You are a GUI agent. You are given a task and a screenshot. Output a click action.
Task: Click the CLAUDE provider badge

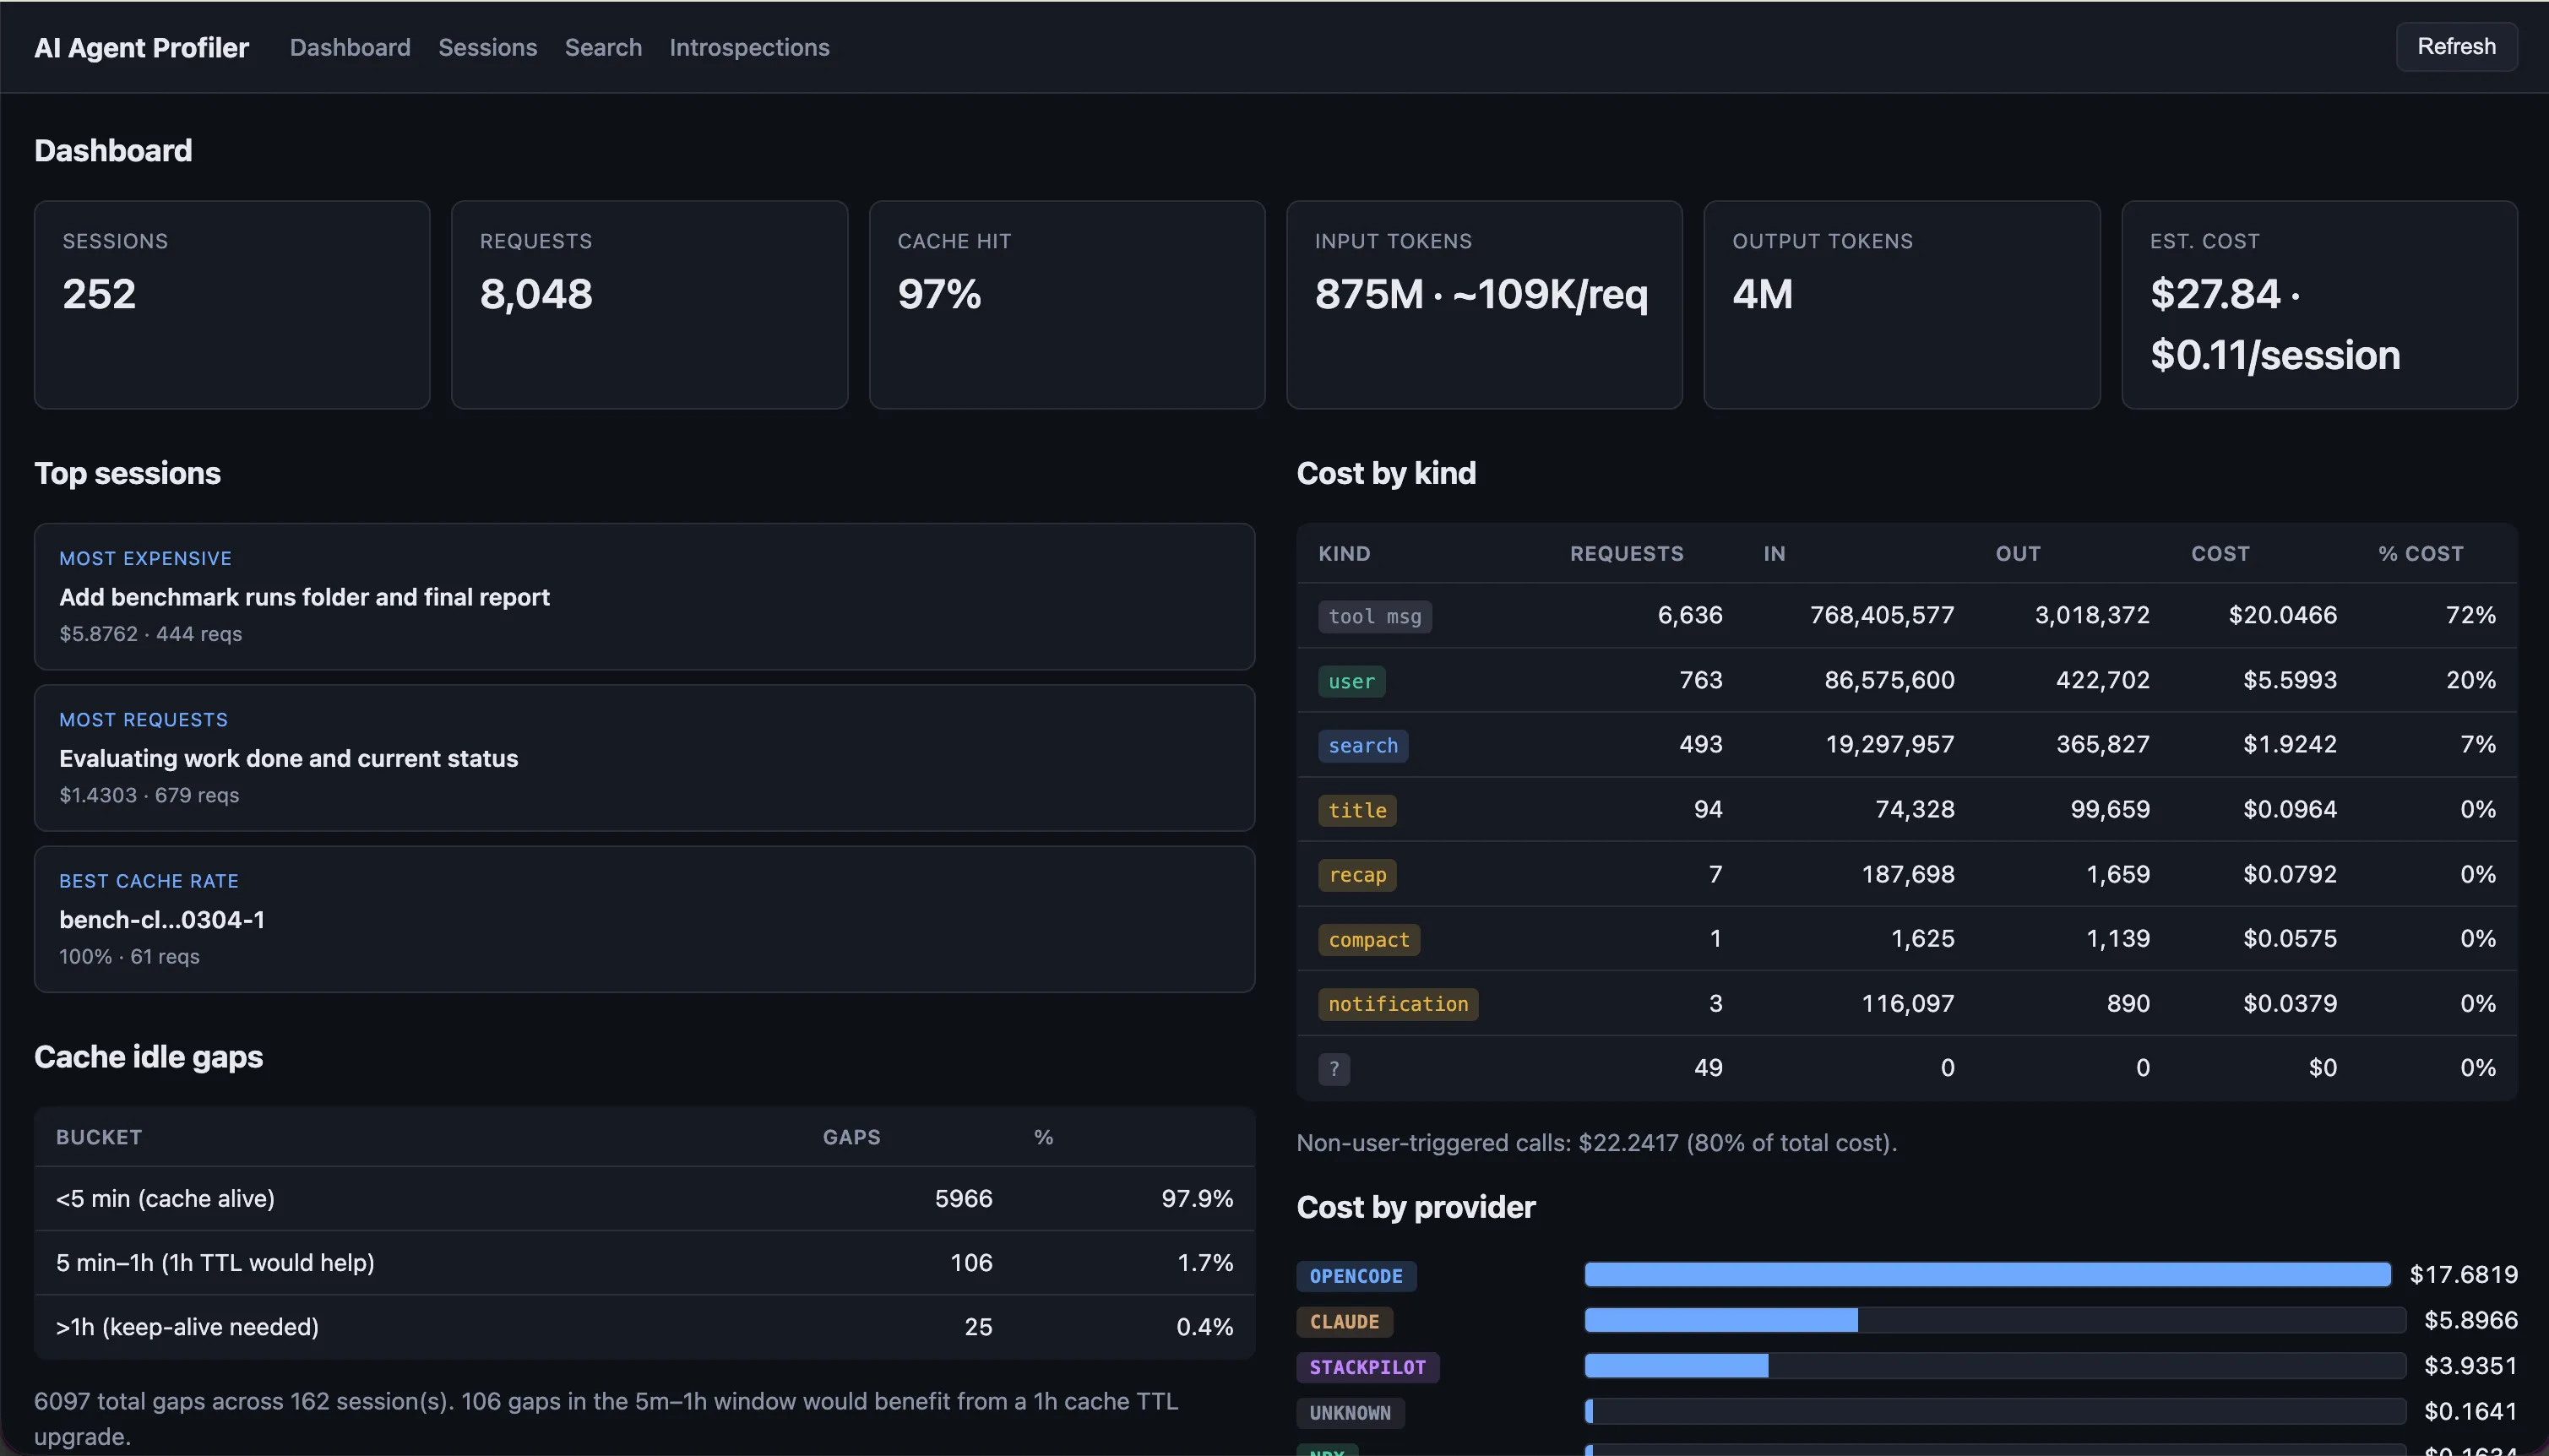tap(1344, 1322)
